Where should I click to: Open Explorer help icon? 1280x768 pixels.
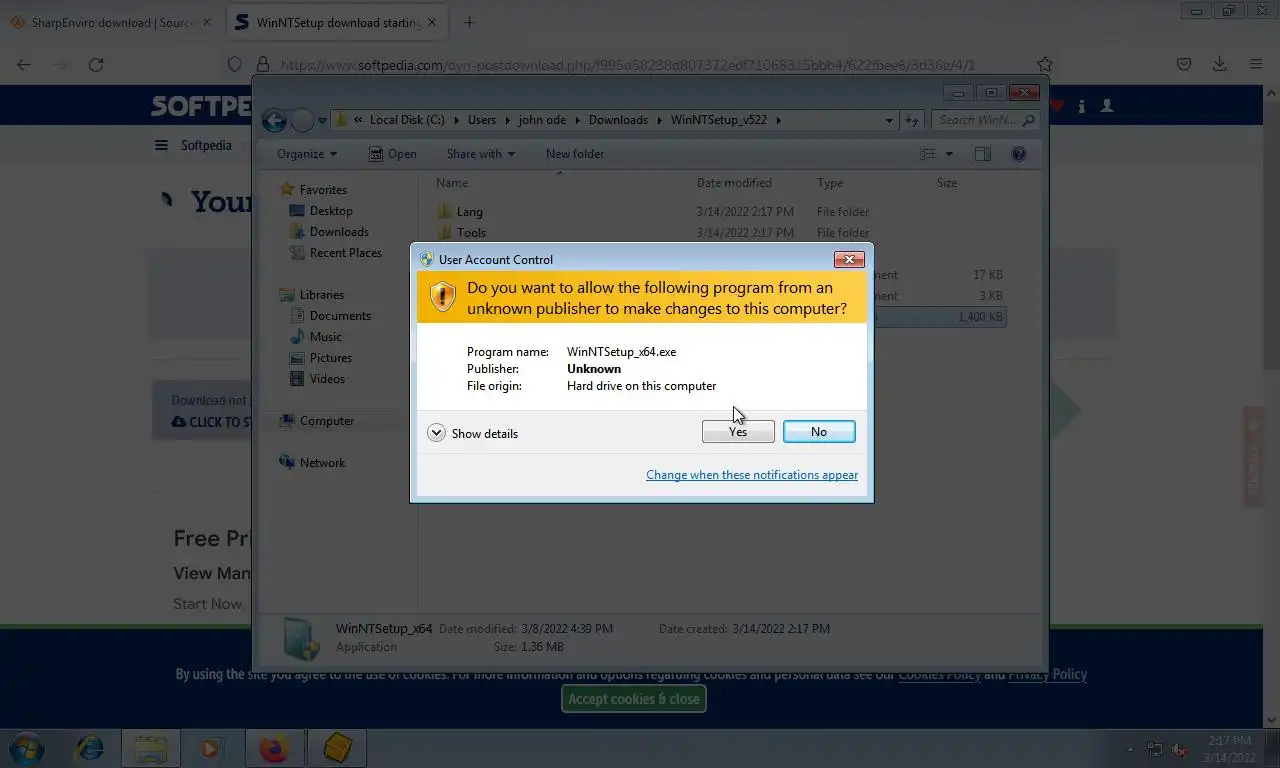[x=1019, y=154]
